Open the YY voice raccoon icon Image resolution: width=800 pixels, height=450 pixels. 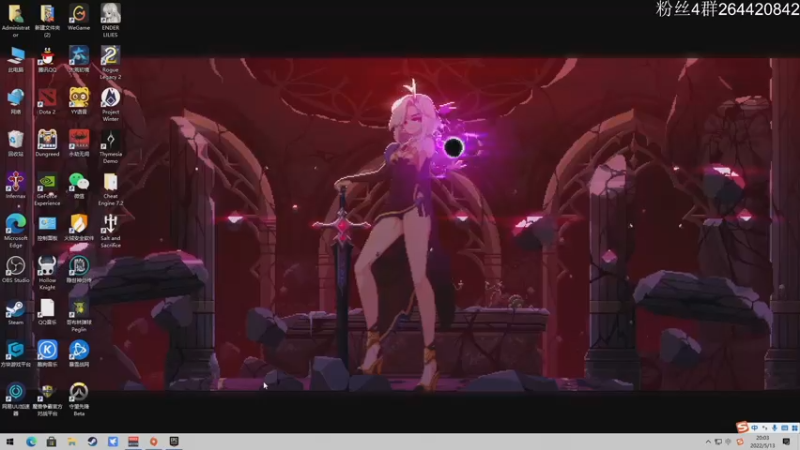tap(79, 101)
